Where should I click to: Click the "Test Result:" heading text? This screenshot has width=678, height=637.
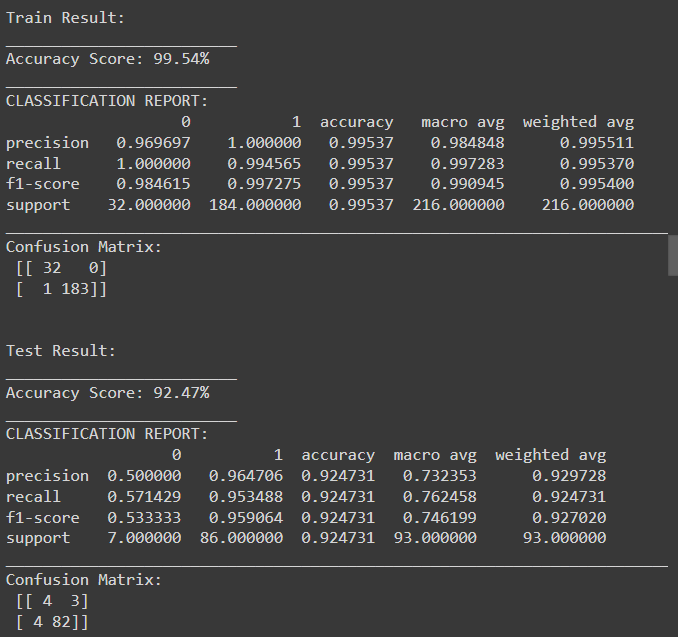click(61, 351)
